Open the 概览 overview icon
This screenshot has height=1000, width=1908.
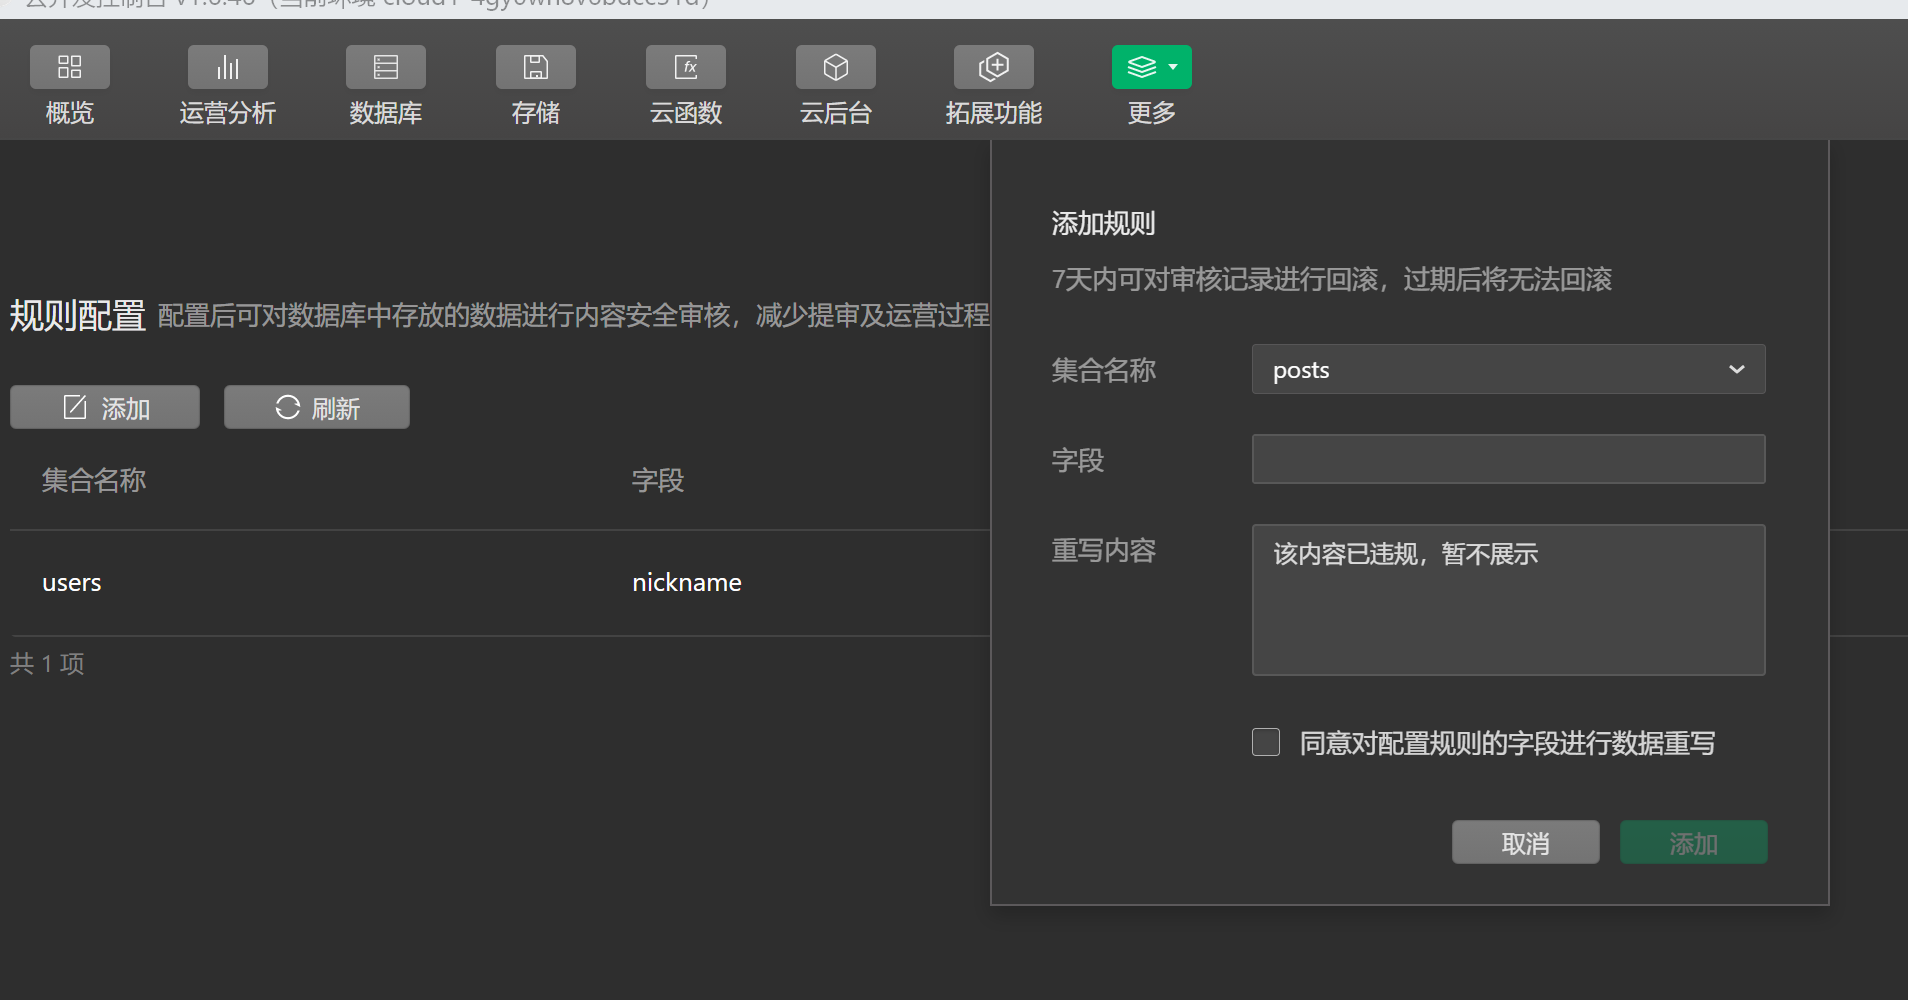click(70, 67)
